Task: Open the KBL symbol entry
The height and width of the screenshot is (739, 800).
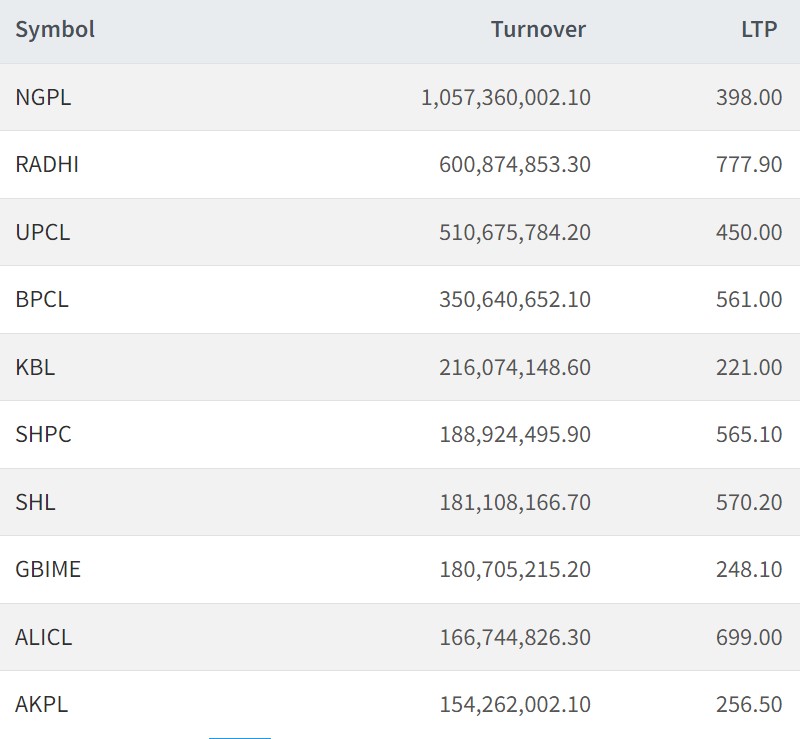Action: 35,367
